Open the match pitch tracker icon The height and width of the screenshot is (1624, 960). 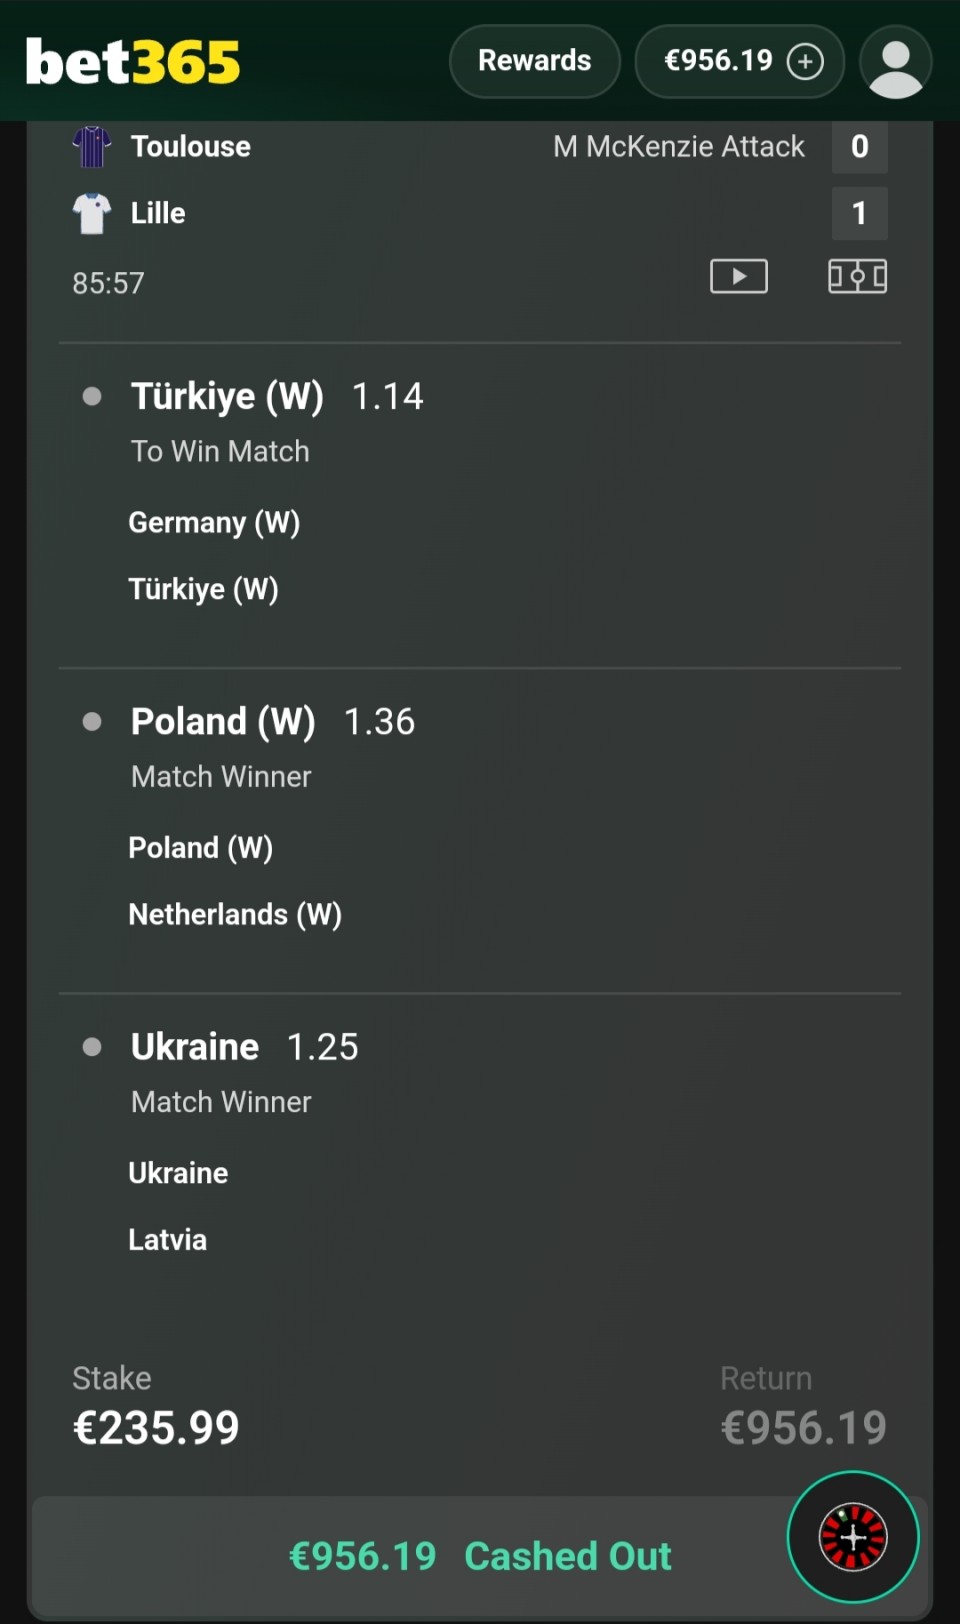click(857, 276)
